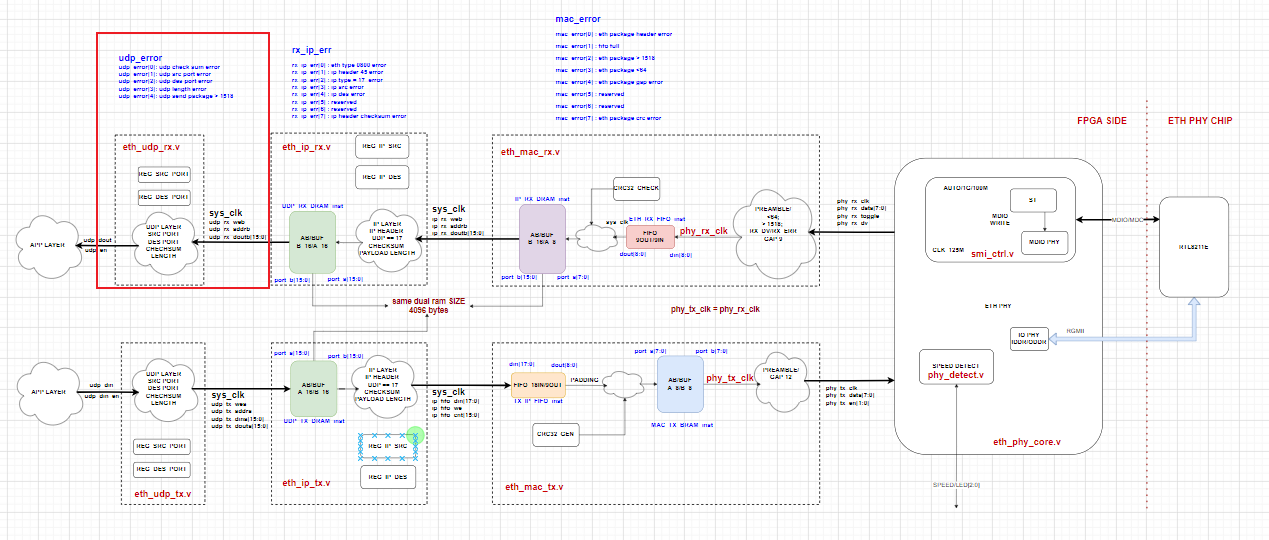The width and height of the screenshot is (1269, 540).
Task: Select the AUTO/1G/100M text
Action: tap(964, 187)
